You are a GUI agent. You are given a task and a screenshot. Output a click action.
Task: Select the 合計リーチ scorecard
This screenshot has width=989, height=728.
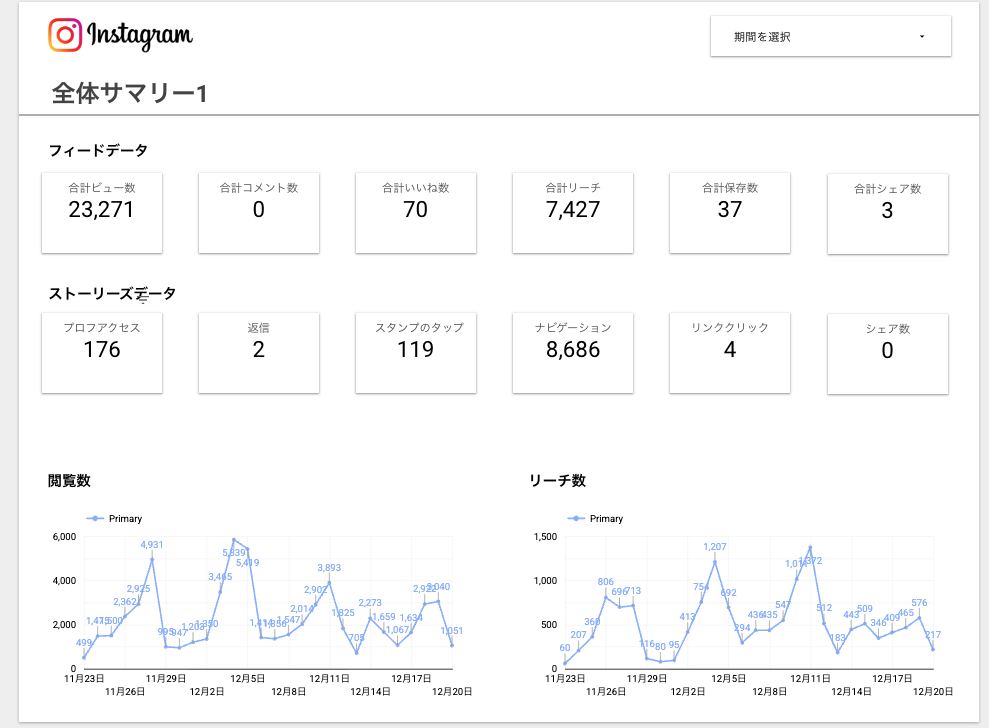tap(573, 212)
